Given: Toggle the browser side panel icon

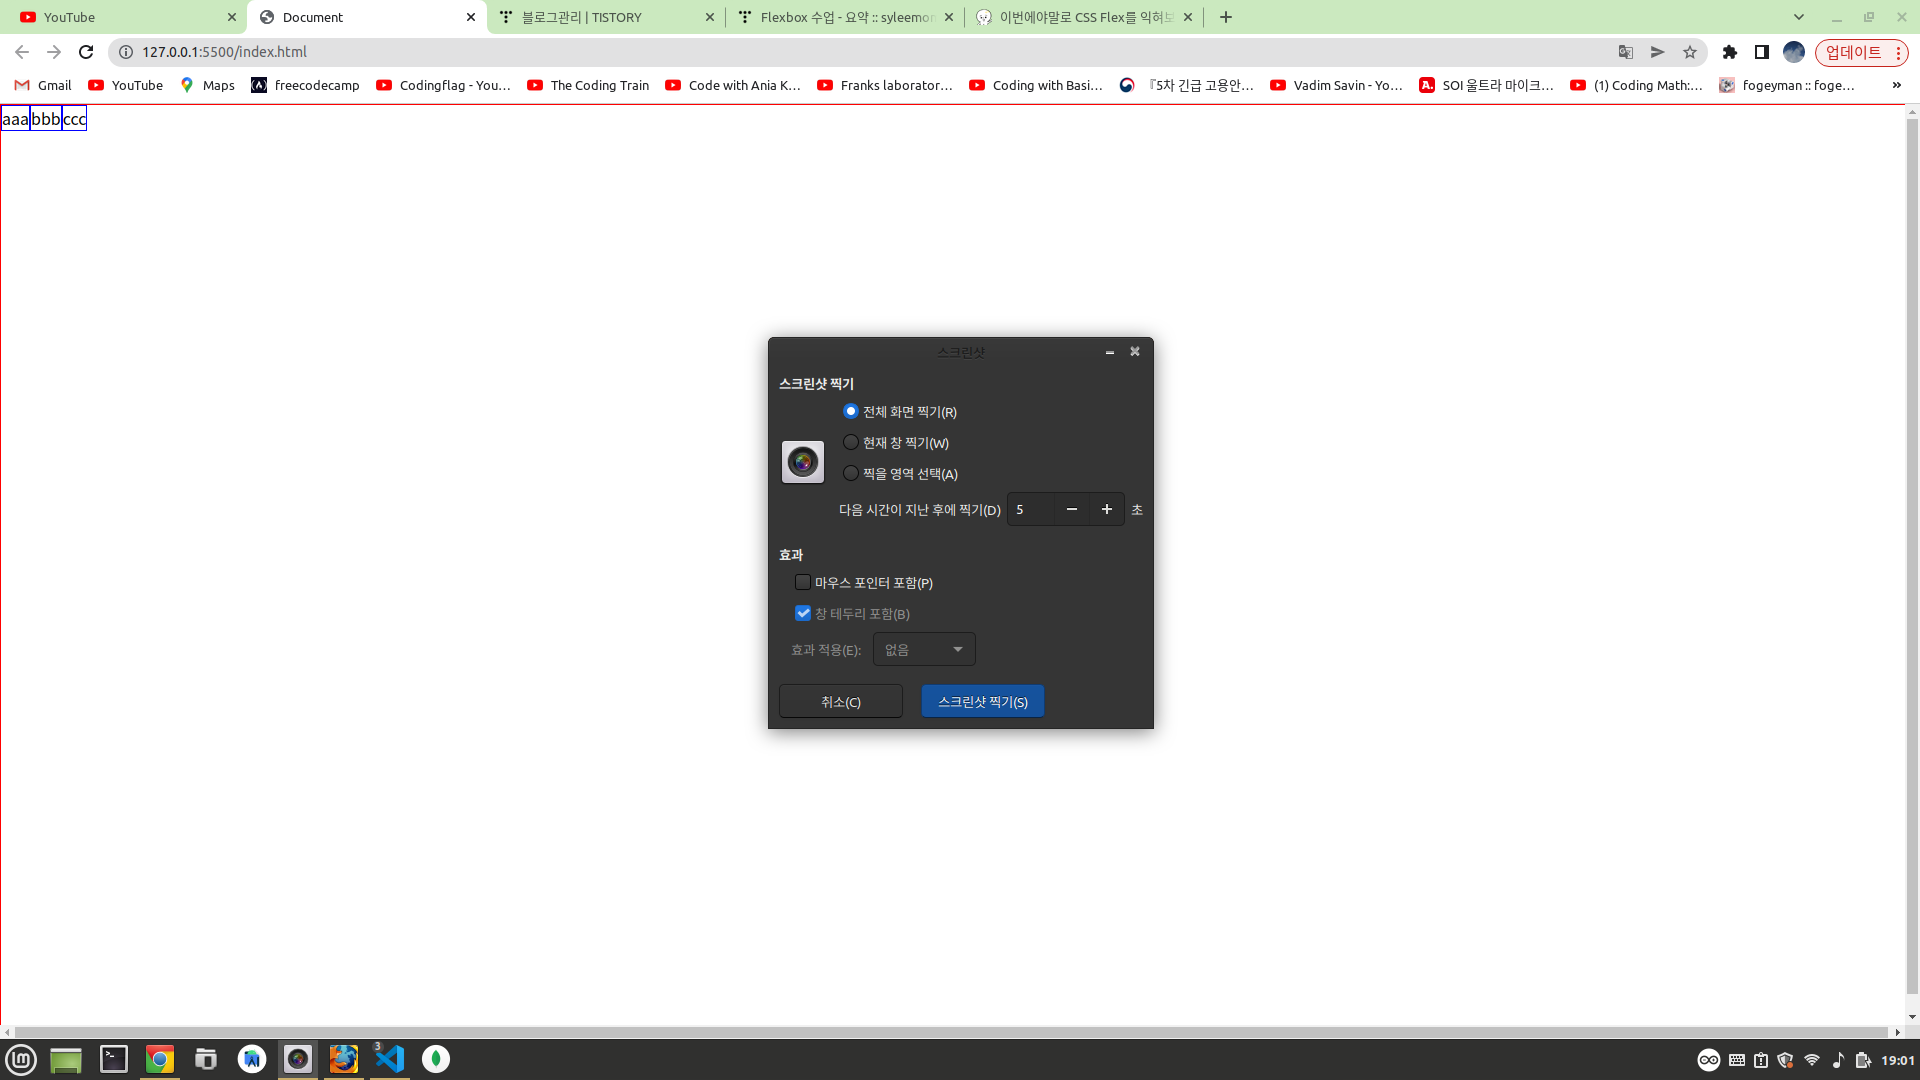Looking at the screenshot, I should [1761, 52].
